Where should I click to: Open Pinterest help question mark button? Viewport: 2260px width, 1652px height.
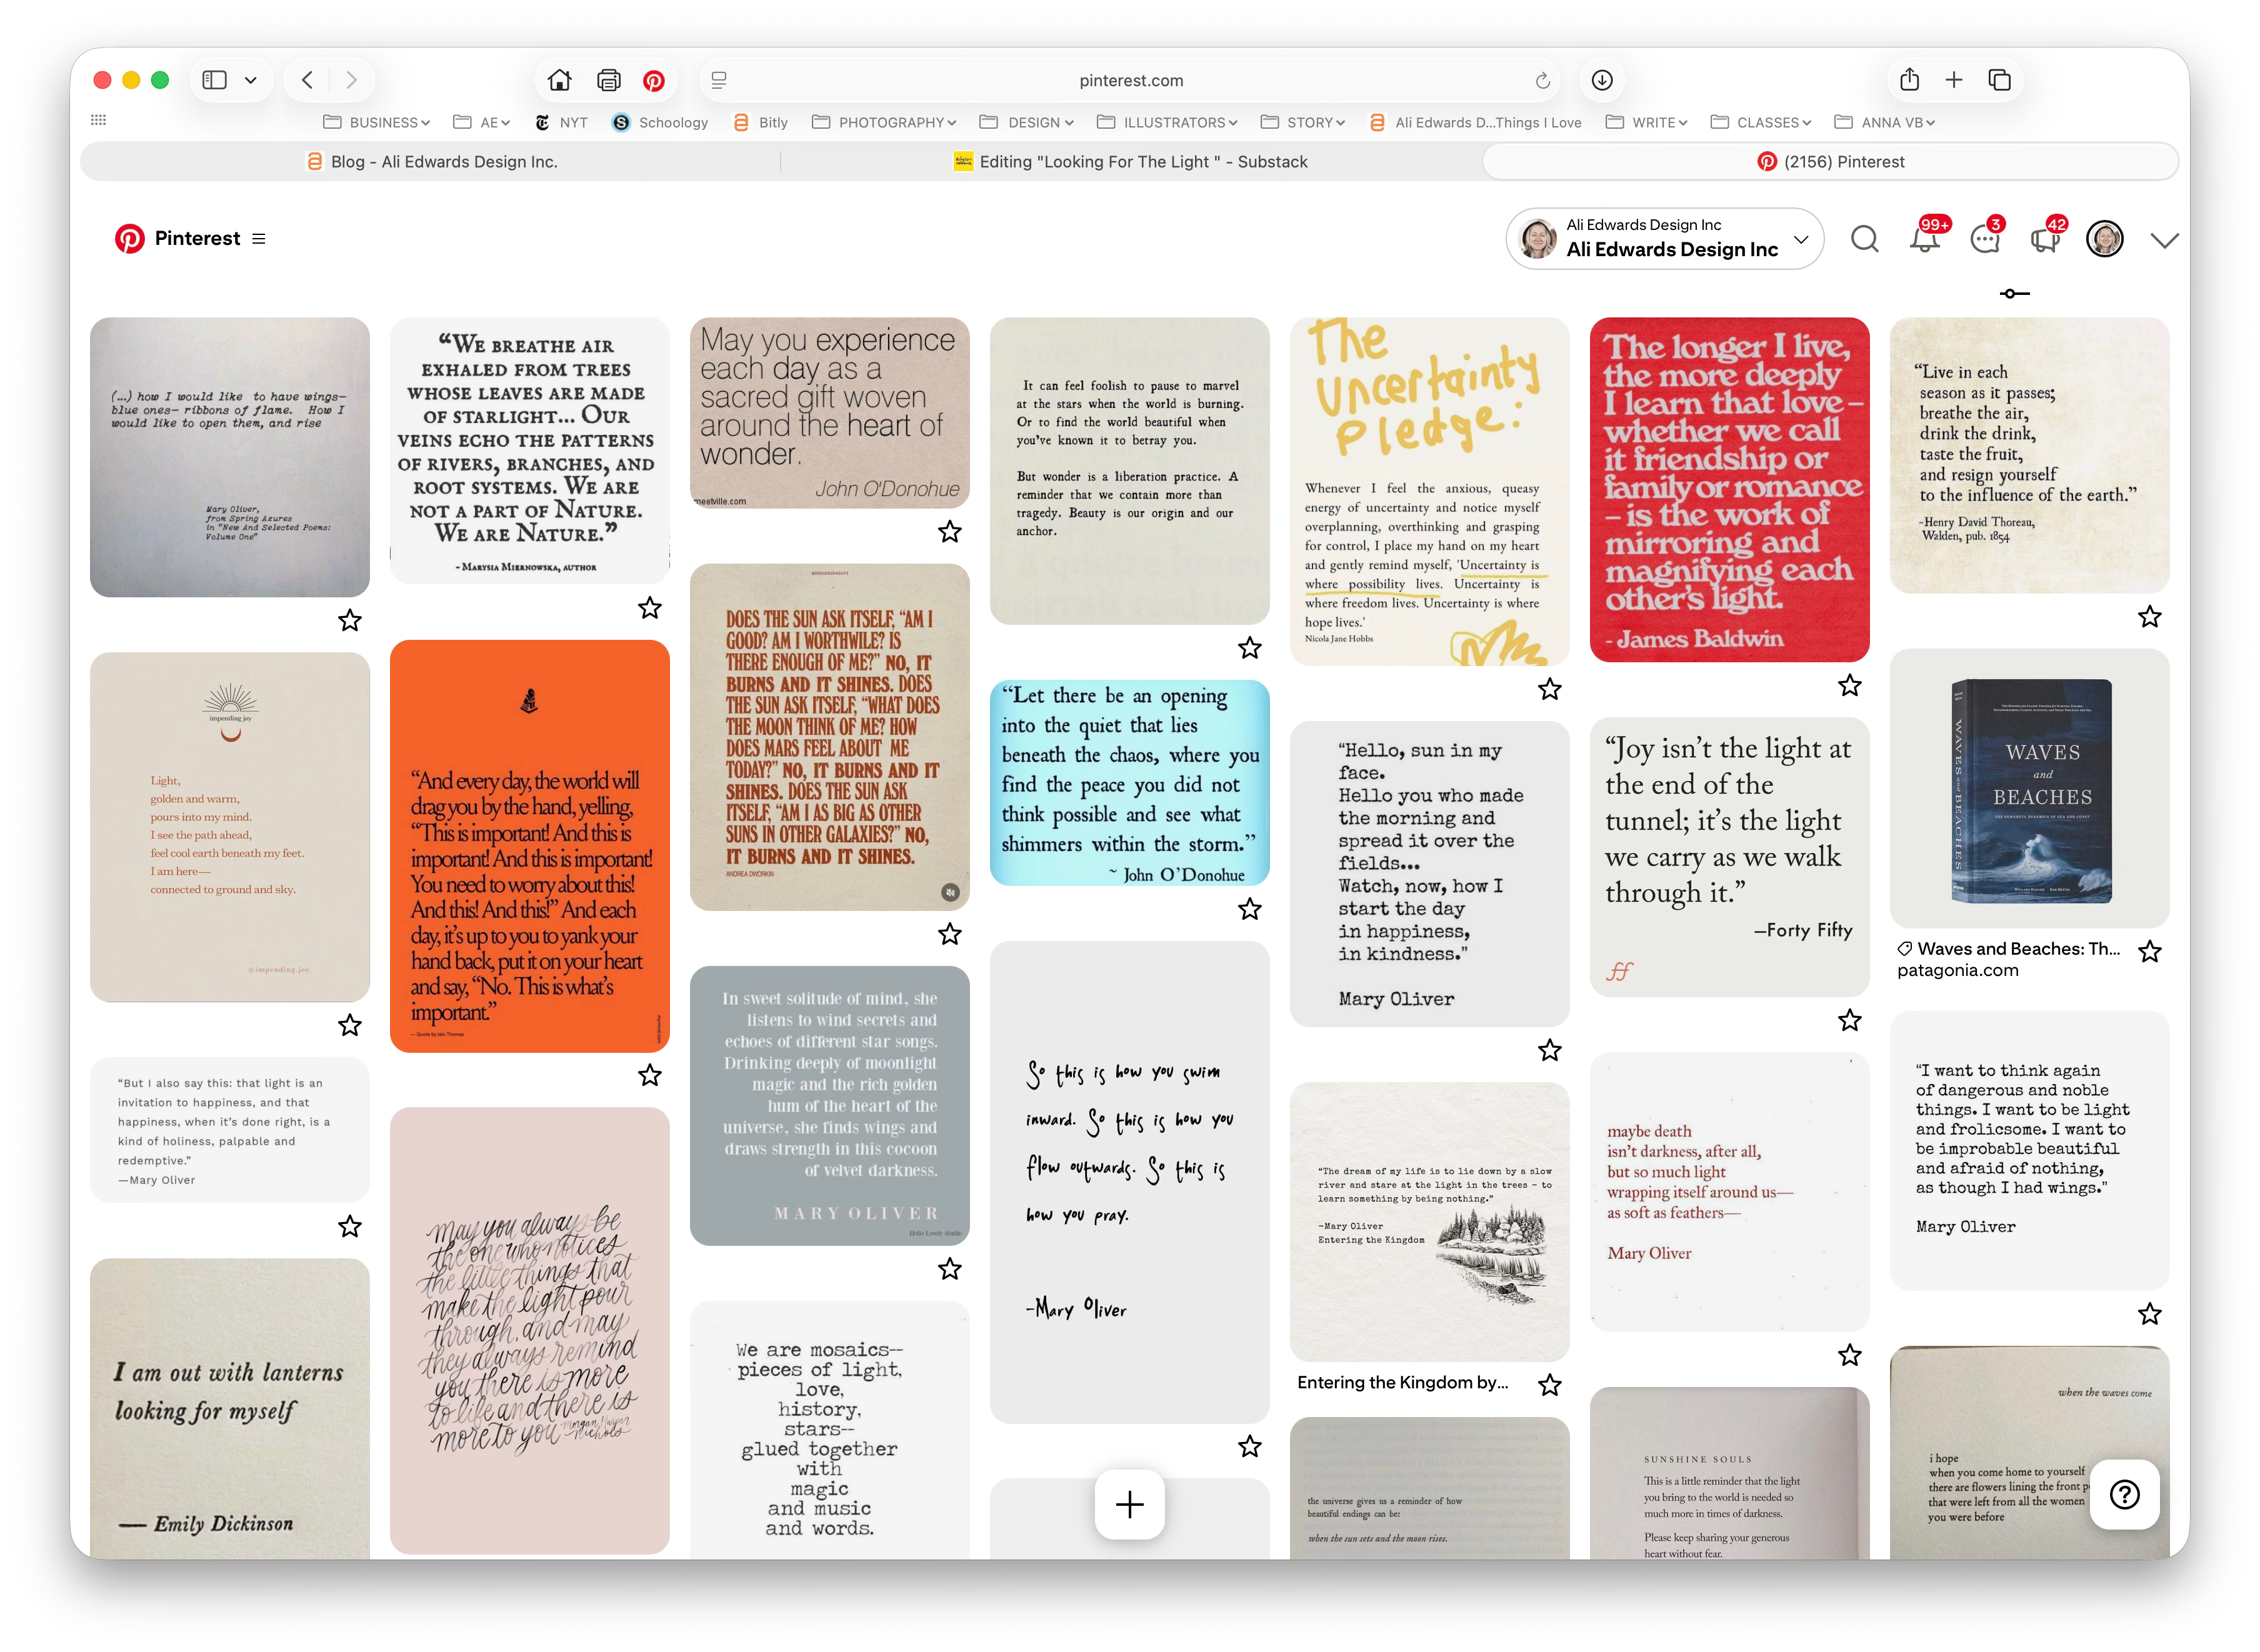click(x=2124, y=1494)
